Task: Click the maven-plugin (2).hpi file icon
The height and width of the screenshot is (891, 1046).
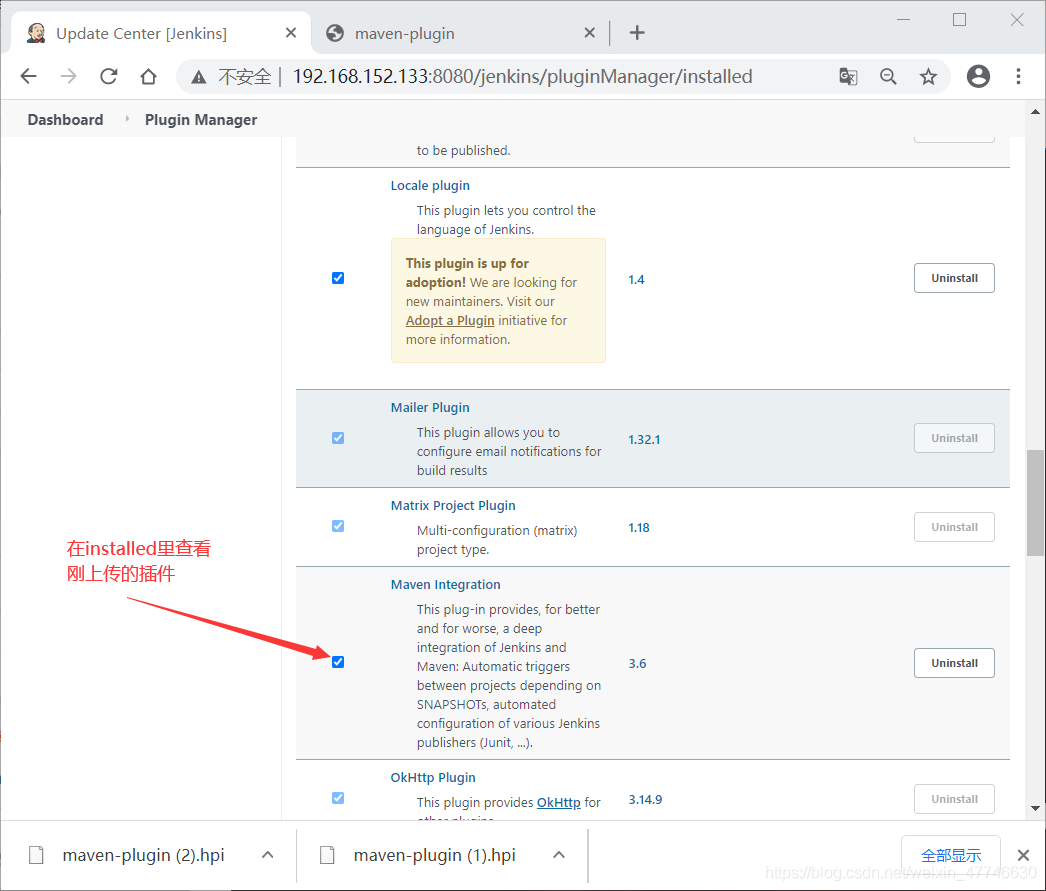Action: (x=36, y=854)
